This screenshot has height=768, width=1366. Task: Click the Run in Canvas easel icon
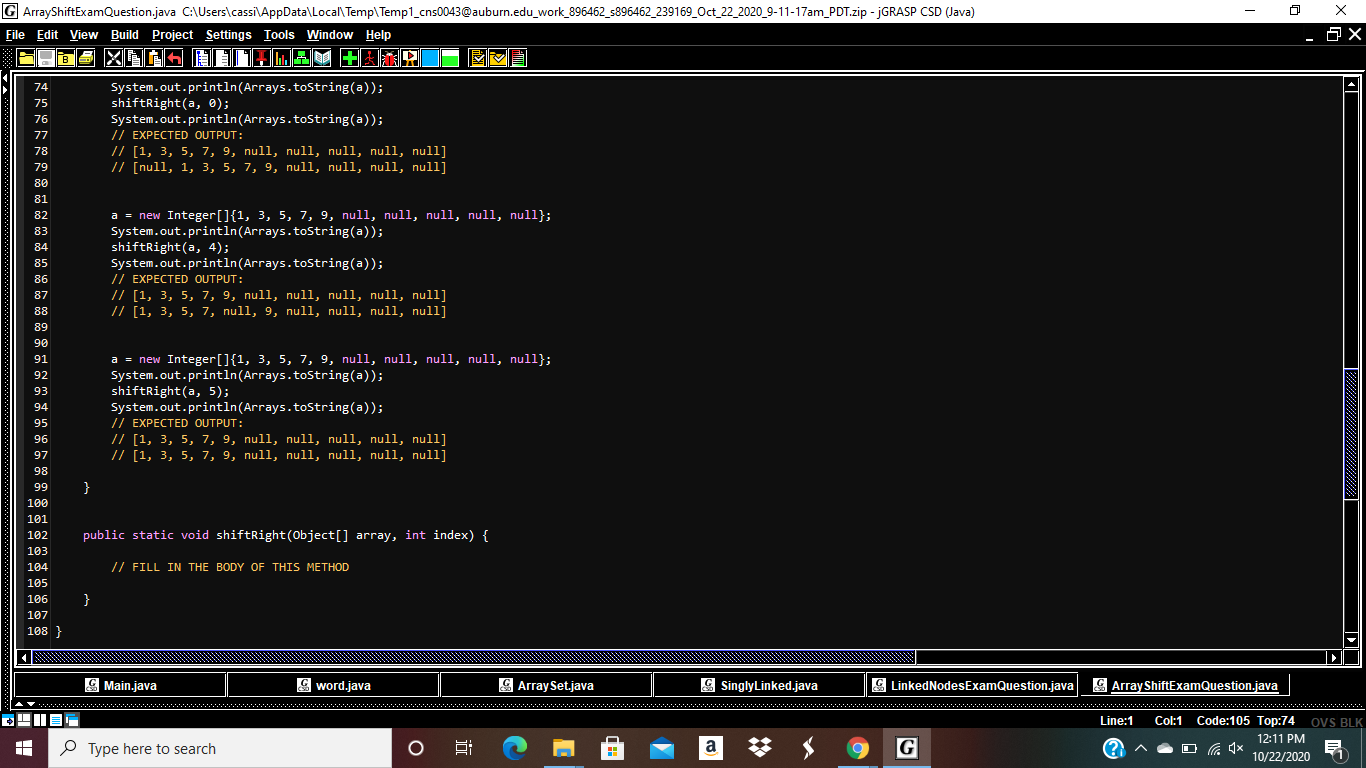[x=410, y=58]
